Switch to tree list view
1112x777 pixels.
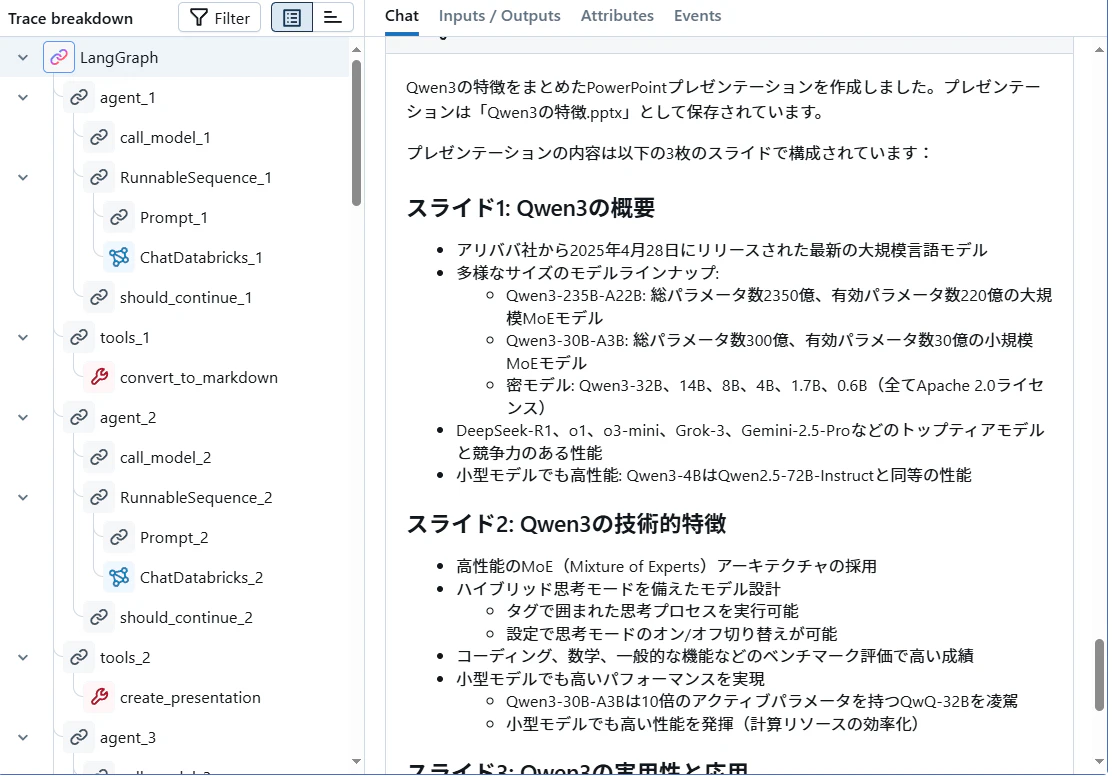pyautogui.click(x=291, y=18)
